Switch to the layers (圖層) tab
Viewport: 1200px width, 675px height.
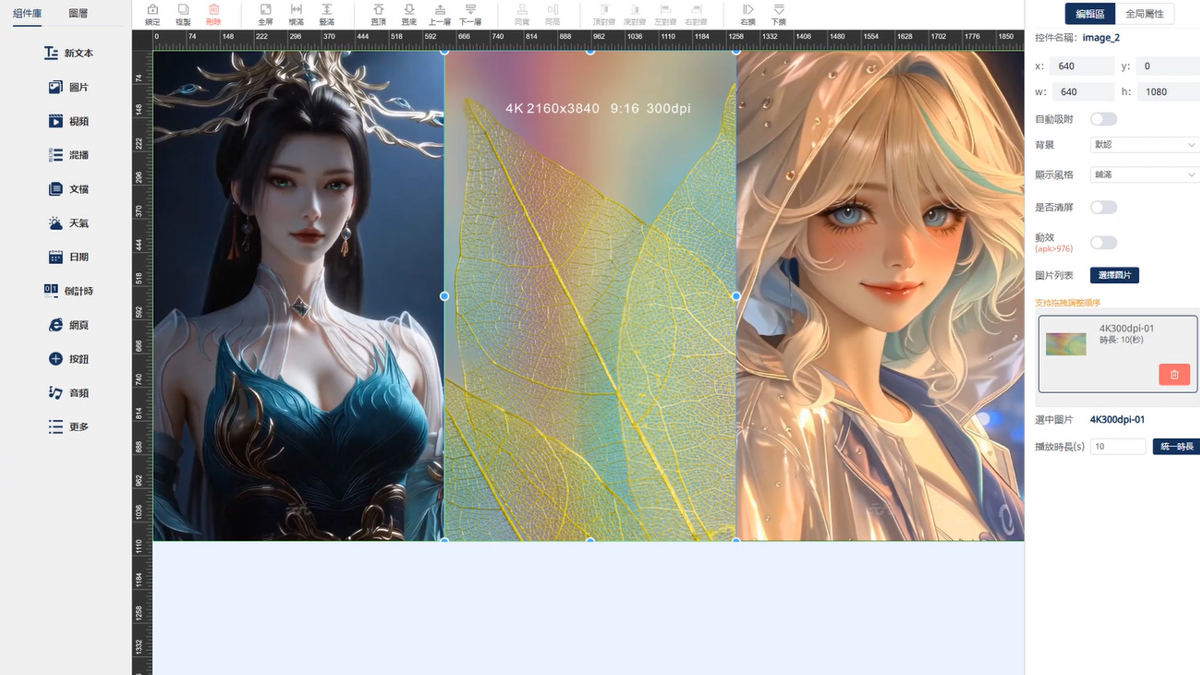tap(78, 14)
